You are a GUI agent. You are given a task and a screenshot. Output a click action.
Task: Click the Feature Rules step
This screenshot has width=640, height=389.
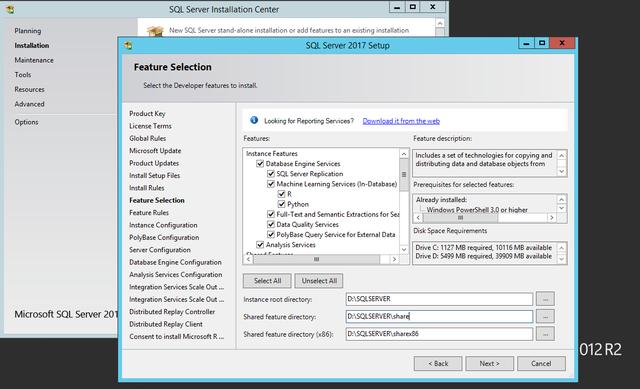click(x=149, y=213)
